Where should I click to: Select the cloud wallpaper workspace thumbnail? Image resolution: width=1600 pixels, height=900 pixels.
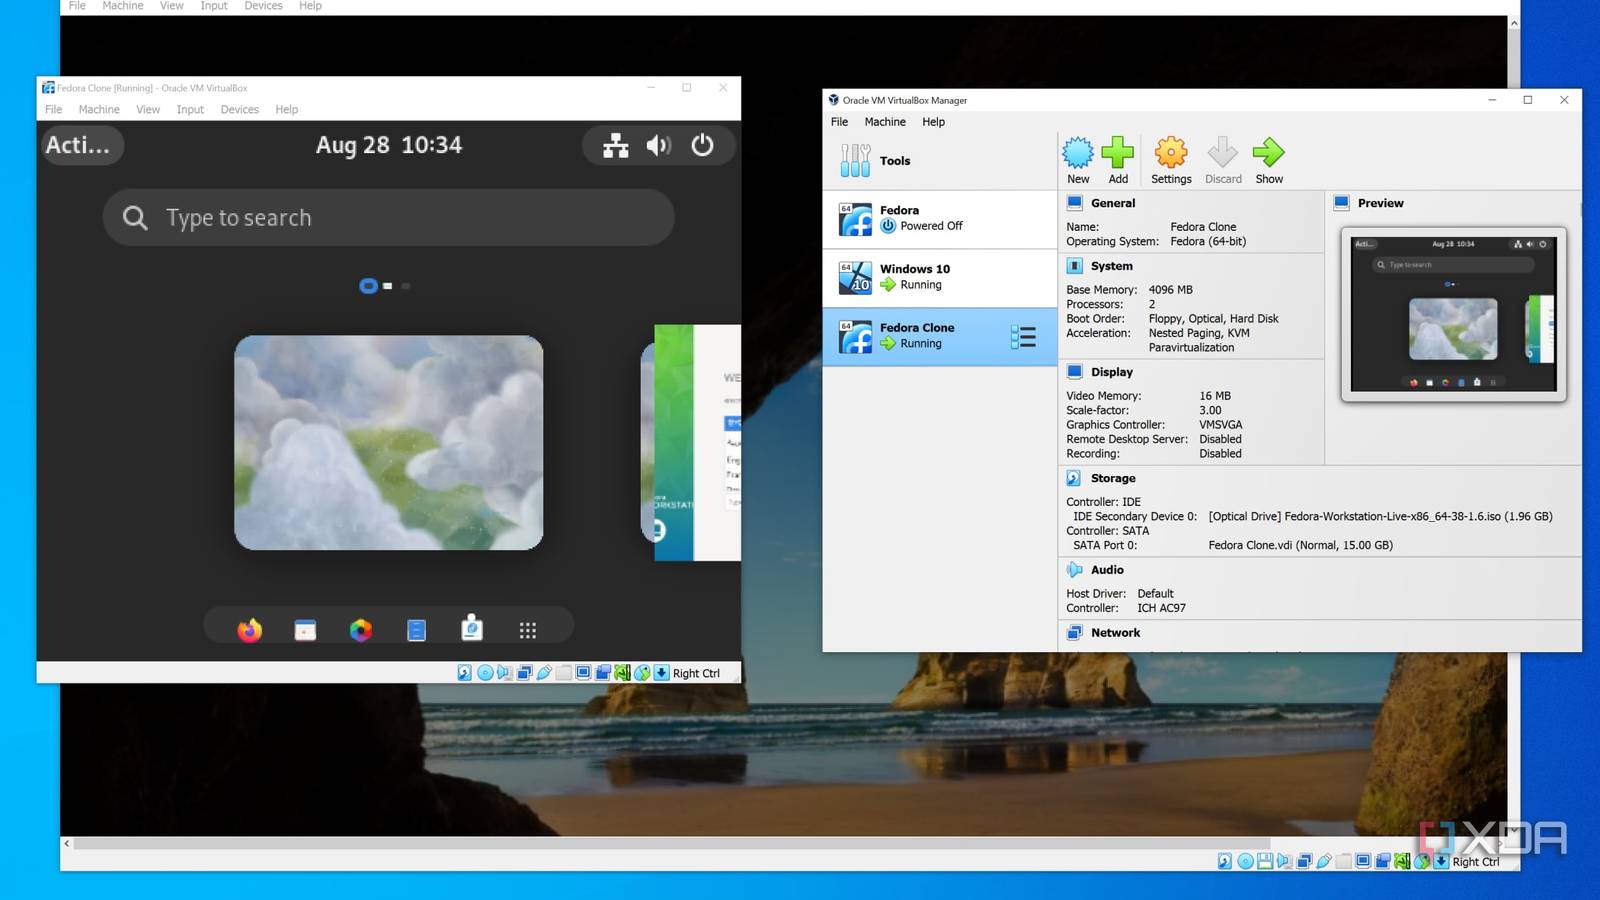pyautogui.click(x=389, y=442)
